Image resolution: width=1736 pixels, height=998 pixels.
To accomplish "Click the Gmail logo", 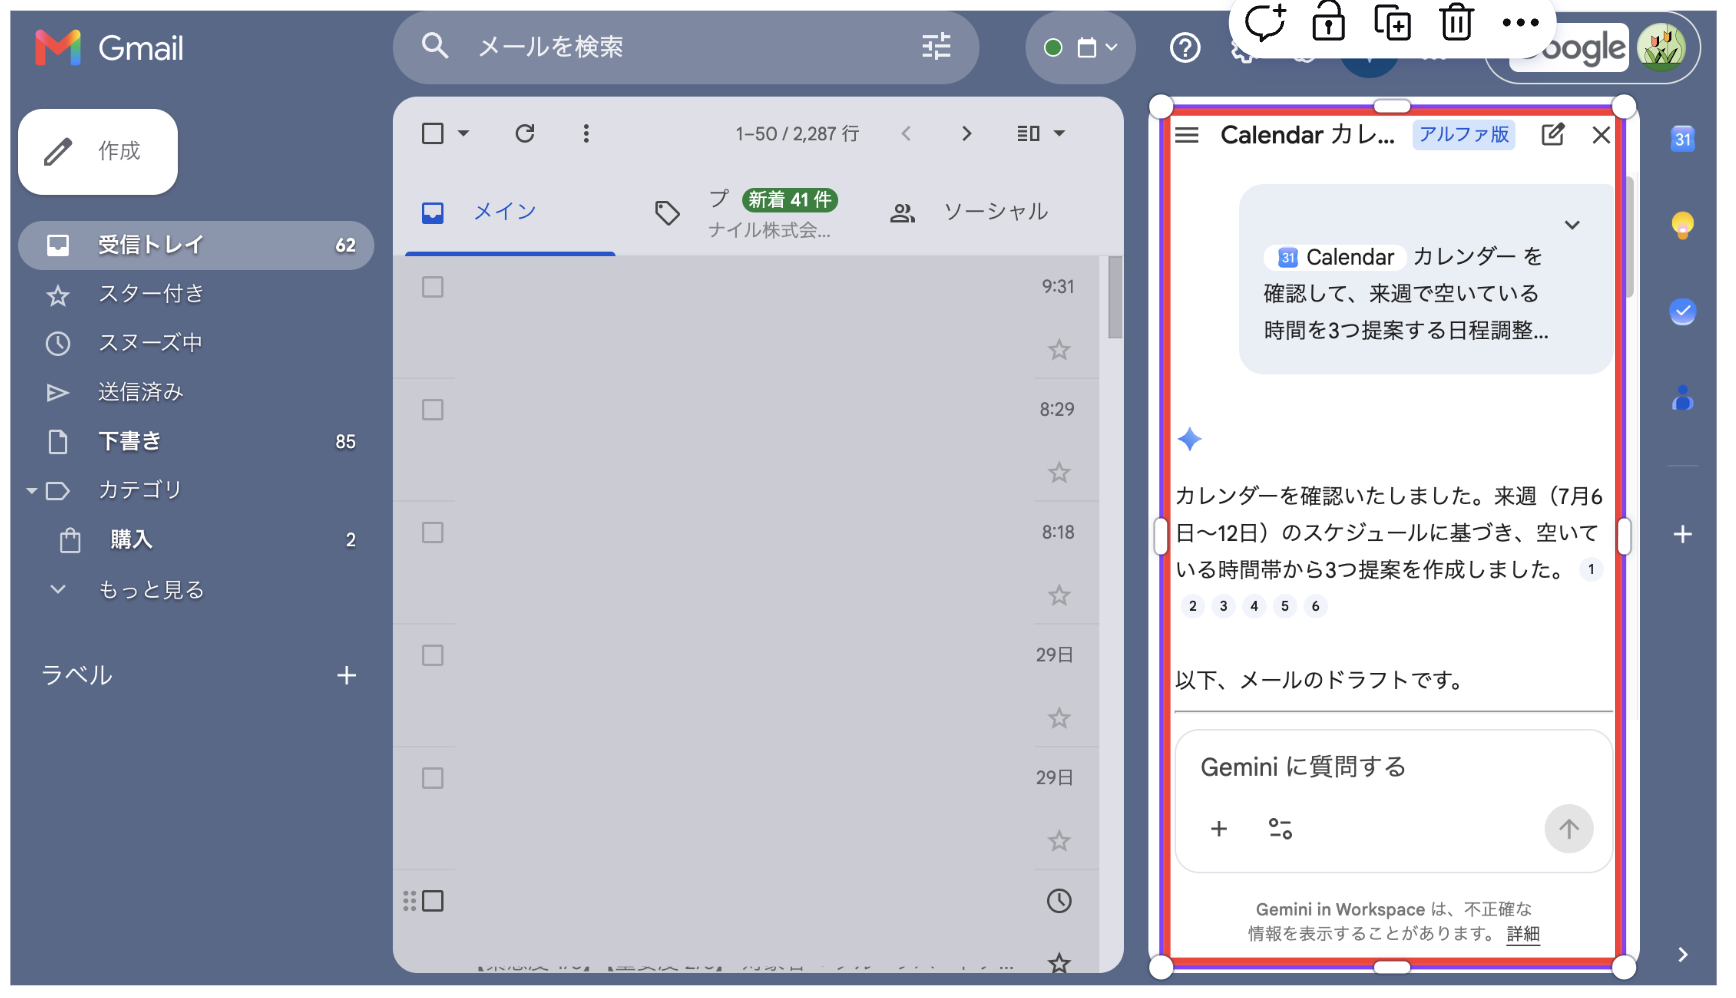I will 109,48.
